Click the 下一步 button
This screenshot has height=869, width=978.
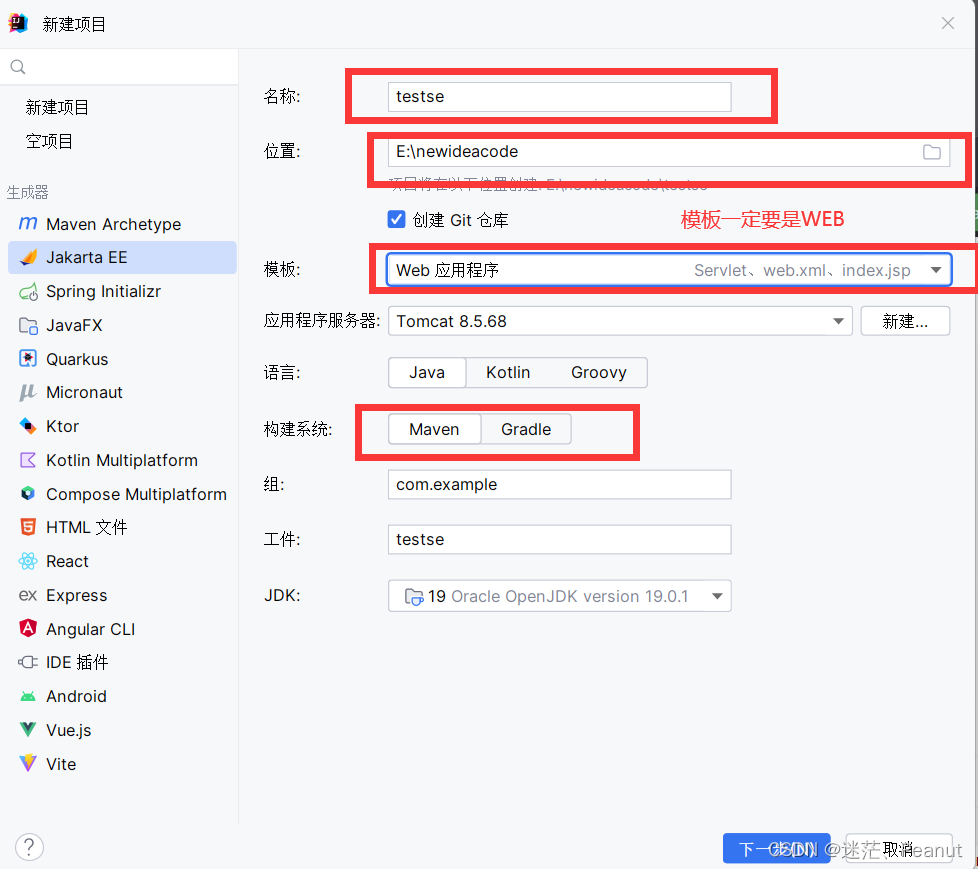777,848
